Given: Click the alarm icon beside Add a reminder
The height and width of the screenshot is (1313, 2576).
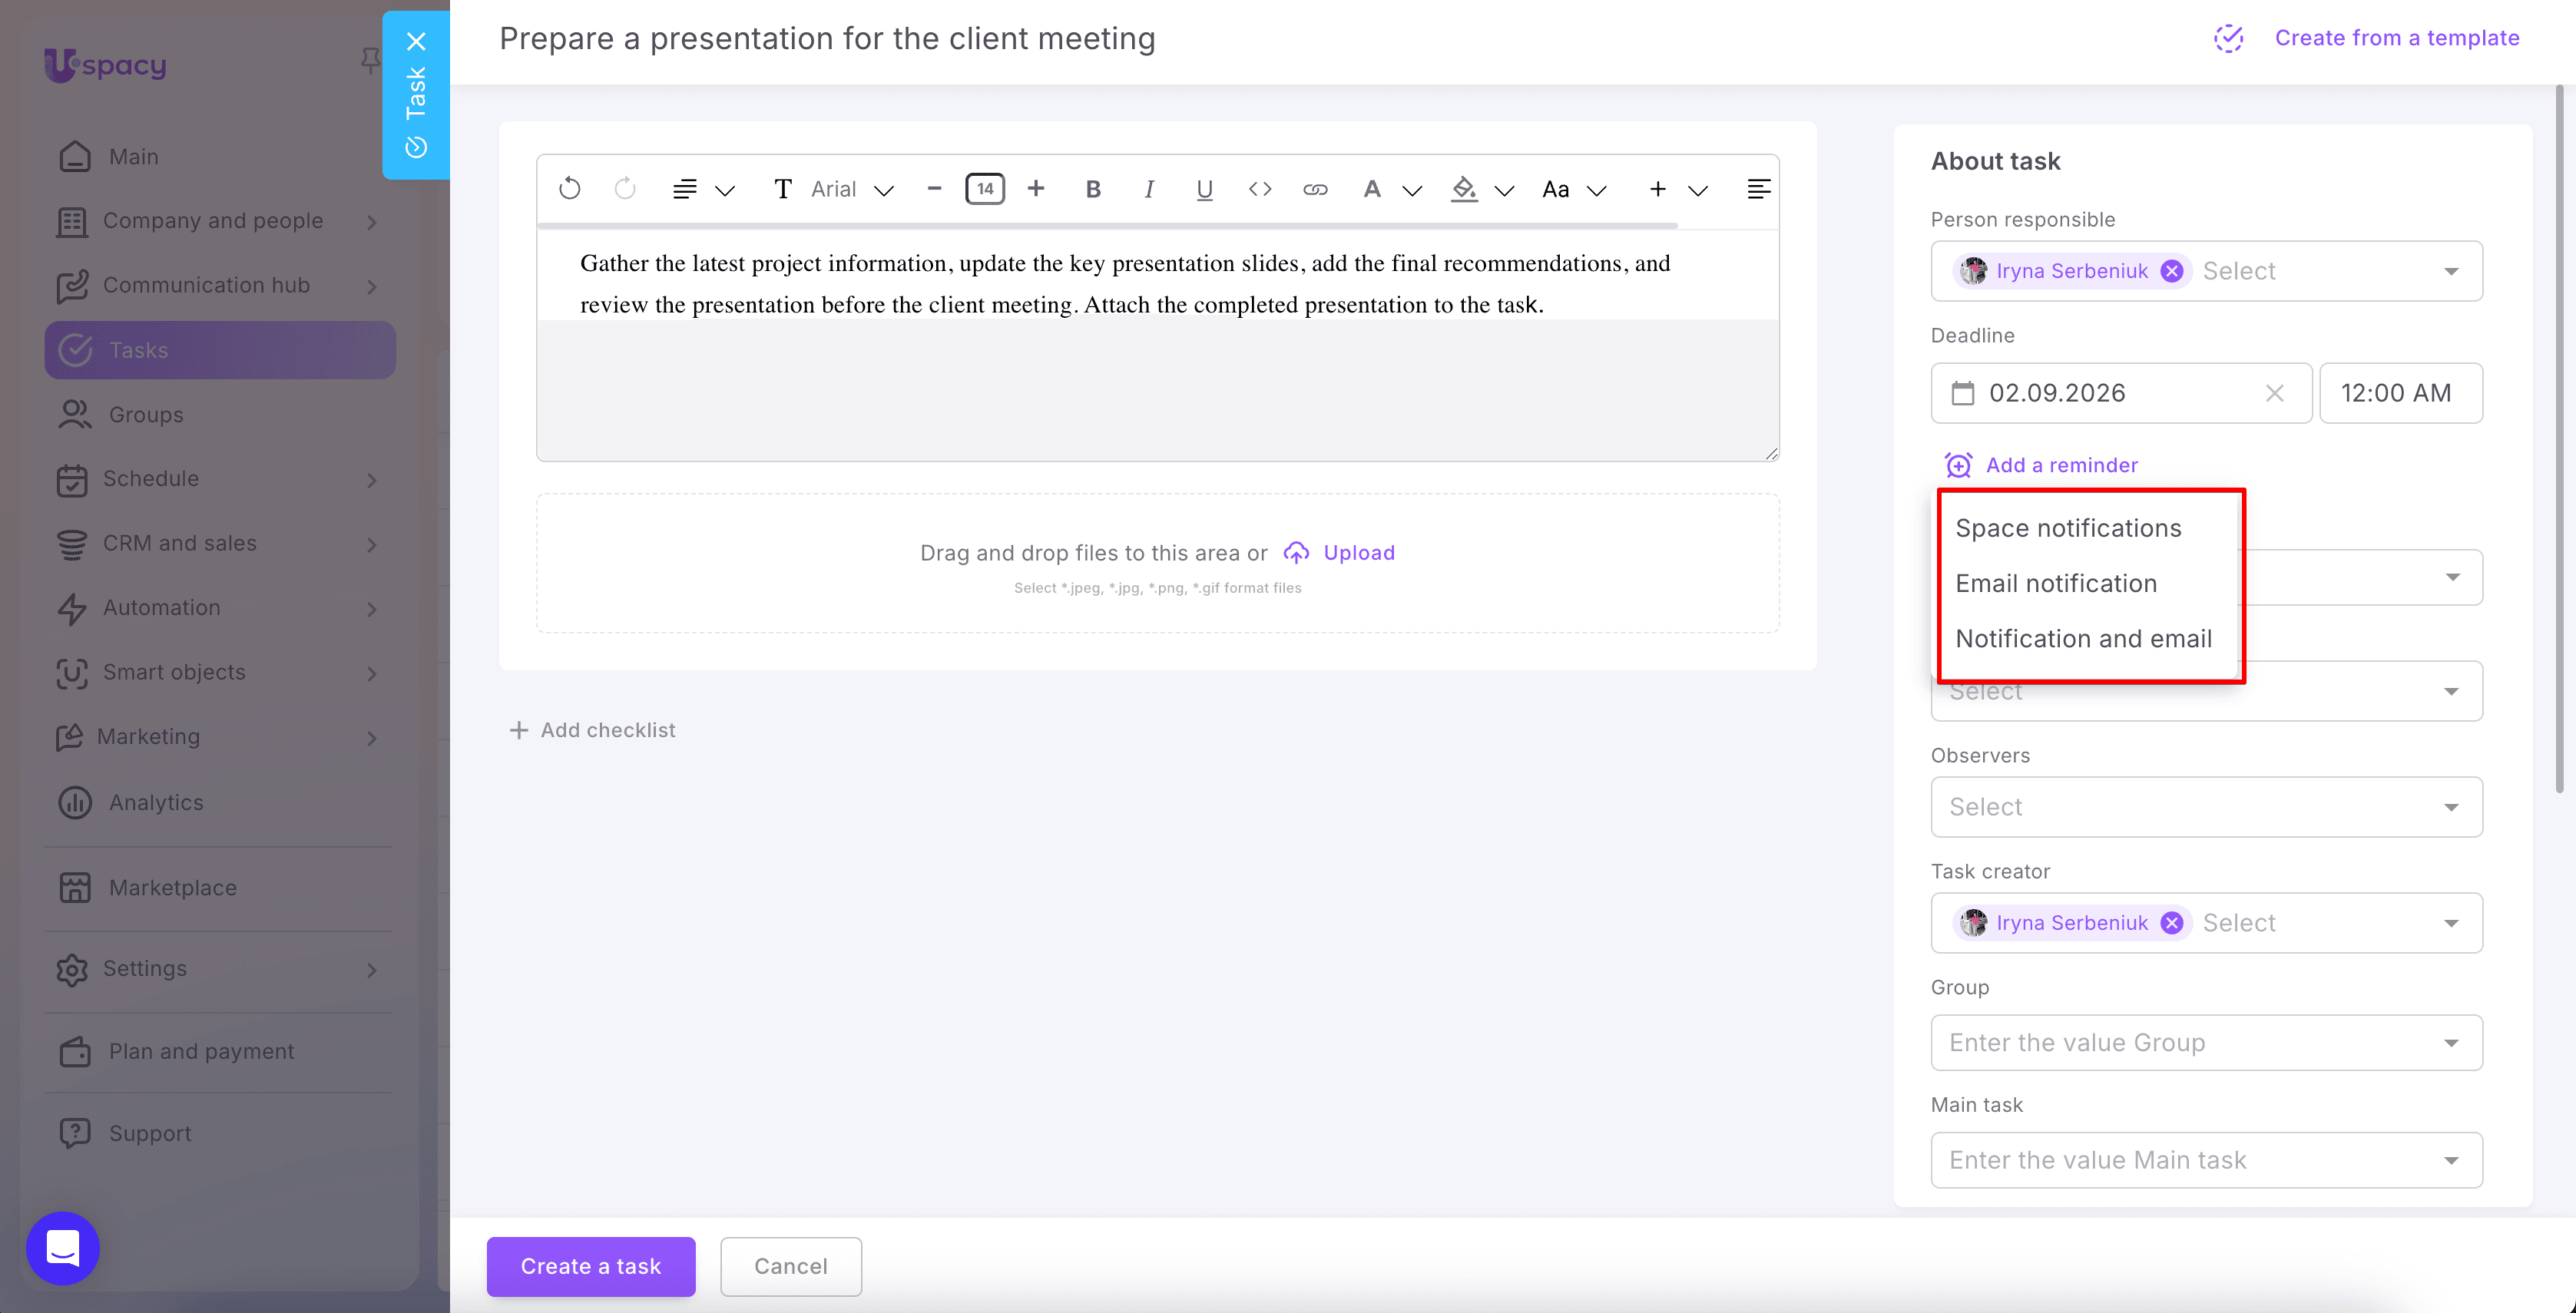Looking at the screenshot, I should click(x=1958, y=465).
